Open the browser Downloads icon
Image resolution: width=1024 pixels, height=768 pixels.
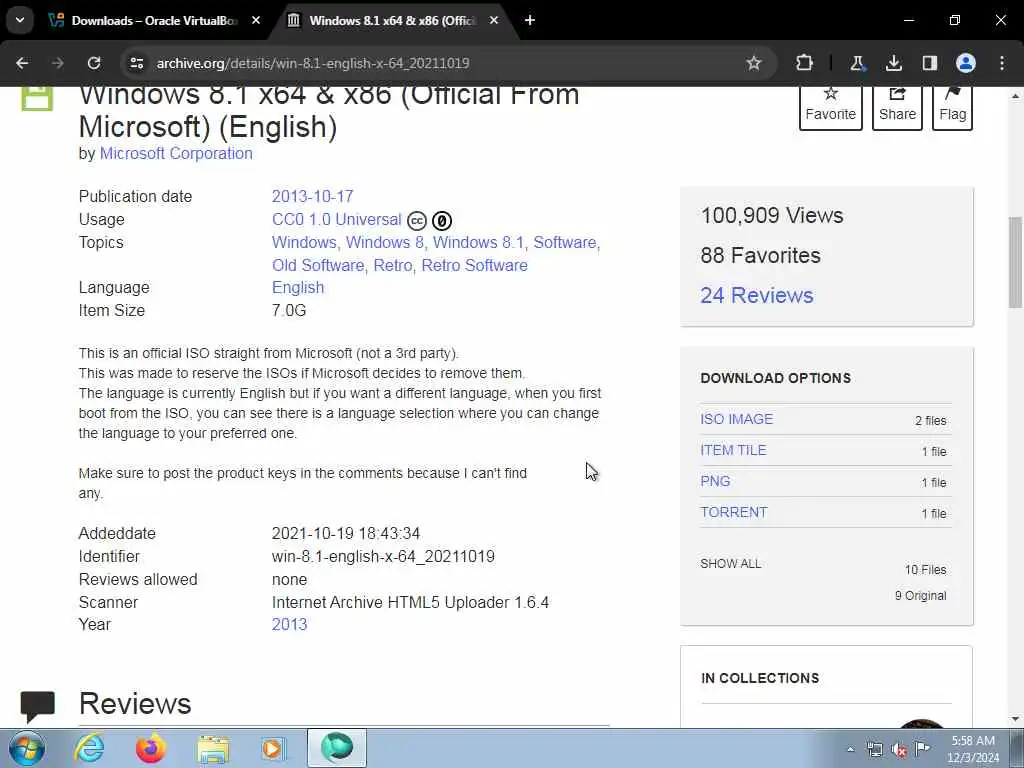coord(893,63)
